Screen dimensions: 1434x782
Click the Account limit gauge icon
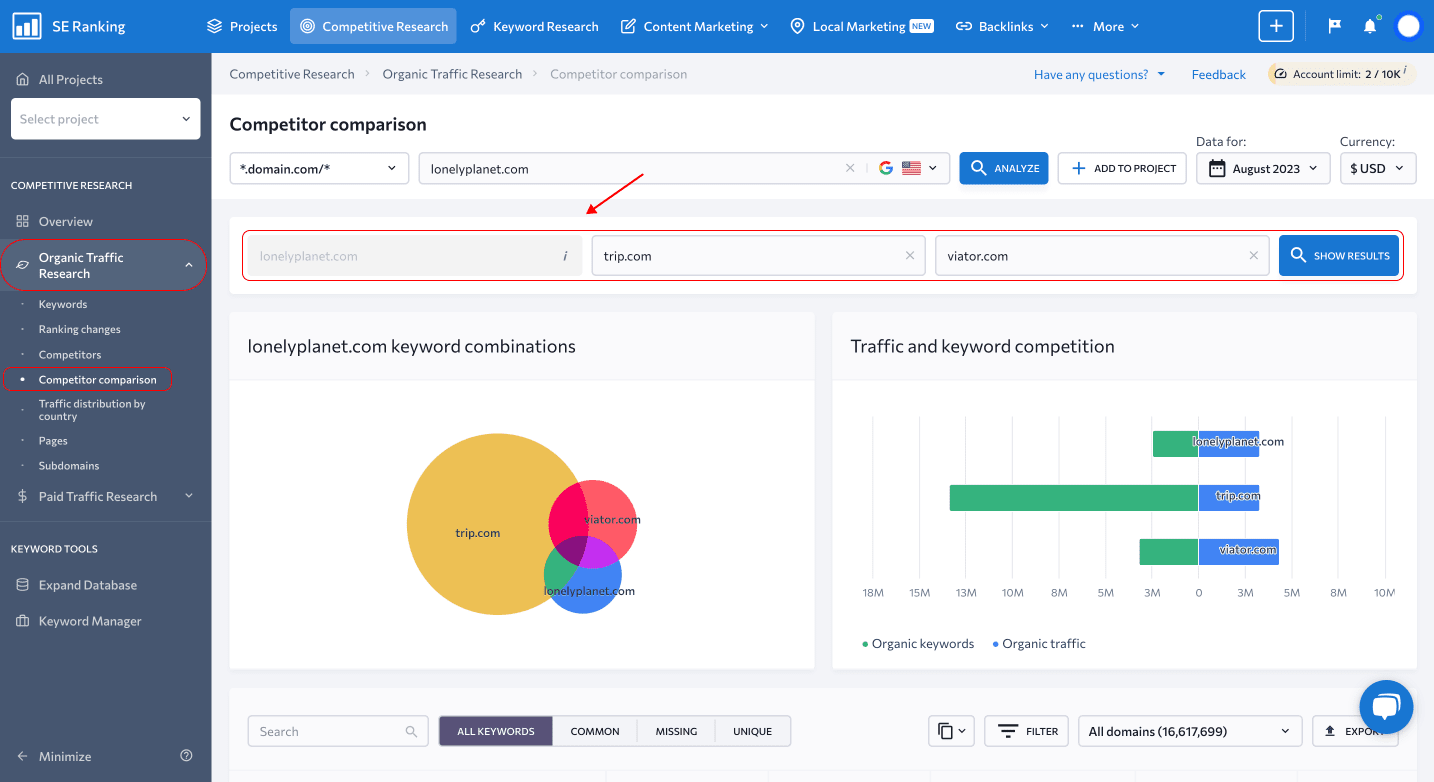pyautogui.click(x=1280, y=74)
